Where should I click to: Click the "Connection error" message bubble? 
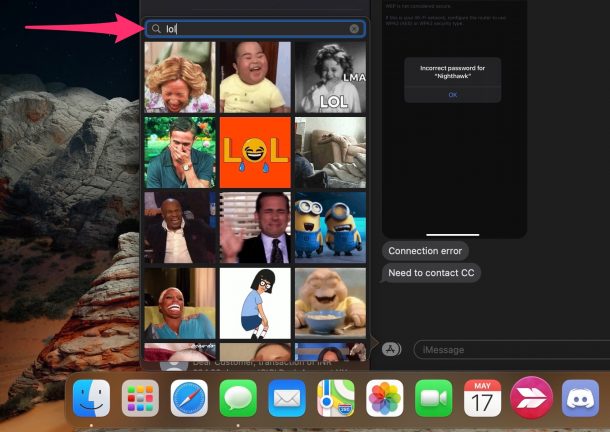pos(425,251)
